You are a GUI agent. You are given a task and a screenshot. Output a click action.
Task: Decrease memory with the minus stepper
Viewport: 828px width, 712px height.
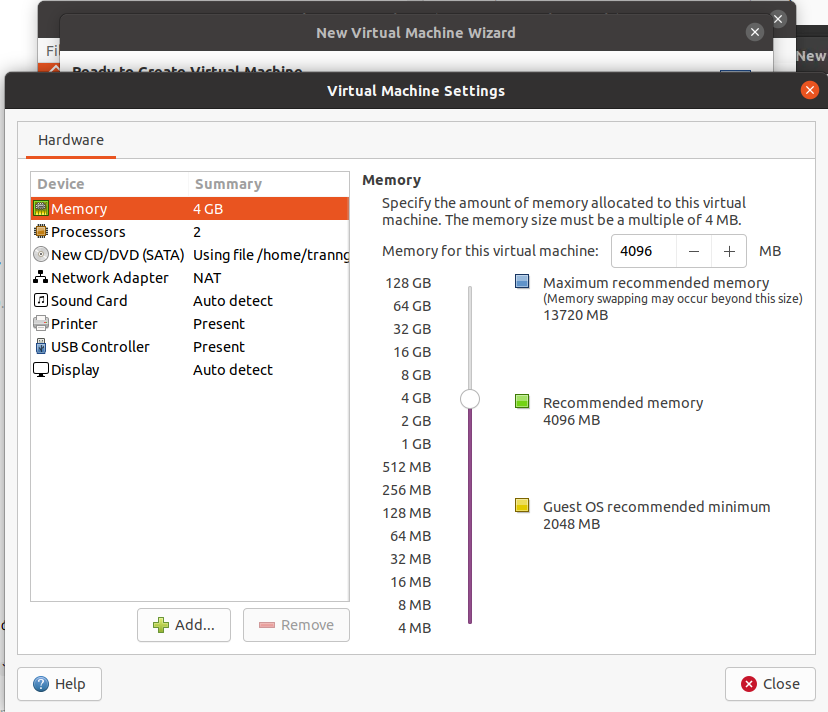[x=694, y=251]
